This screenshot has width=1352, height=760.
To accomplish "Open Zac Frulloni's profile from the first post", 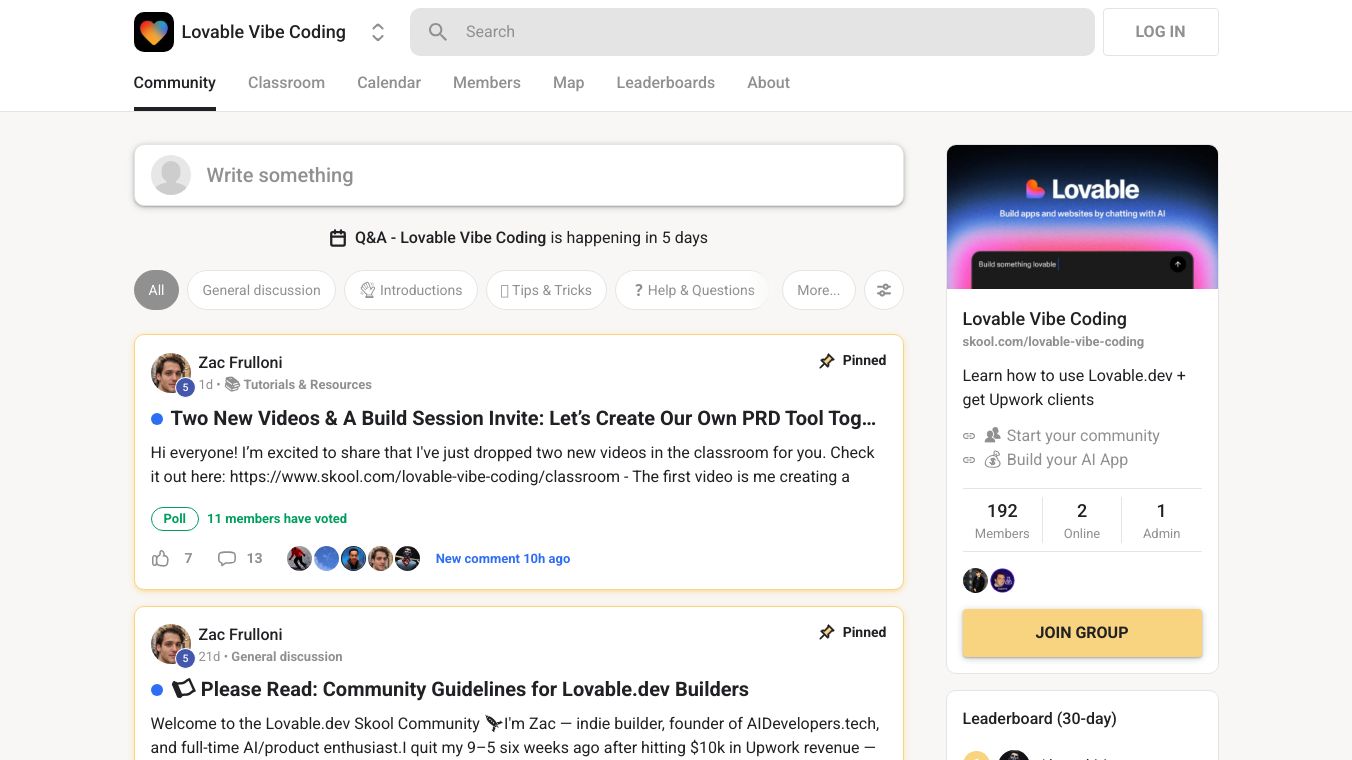I will click(240, 362).
